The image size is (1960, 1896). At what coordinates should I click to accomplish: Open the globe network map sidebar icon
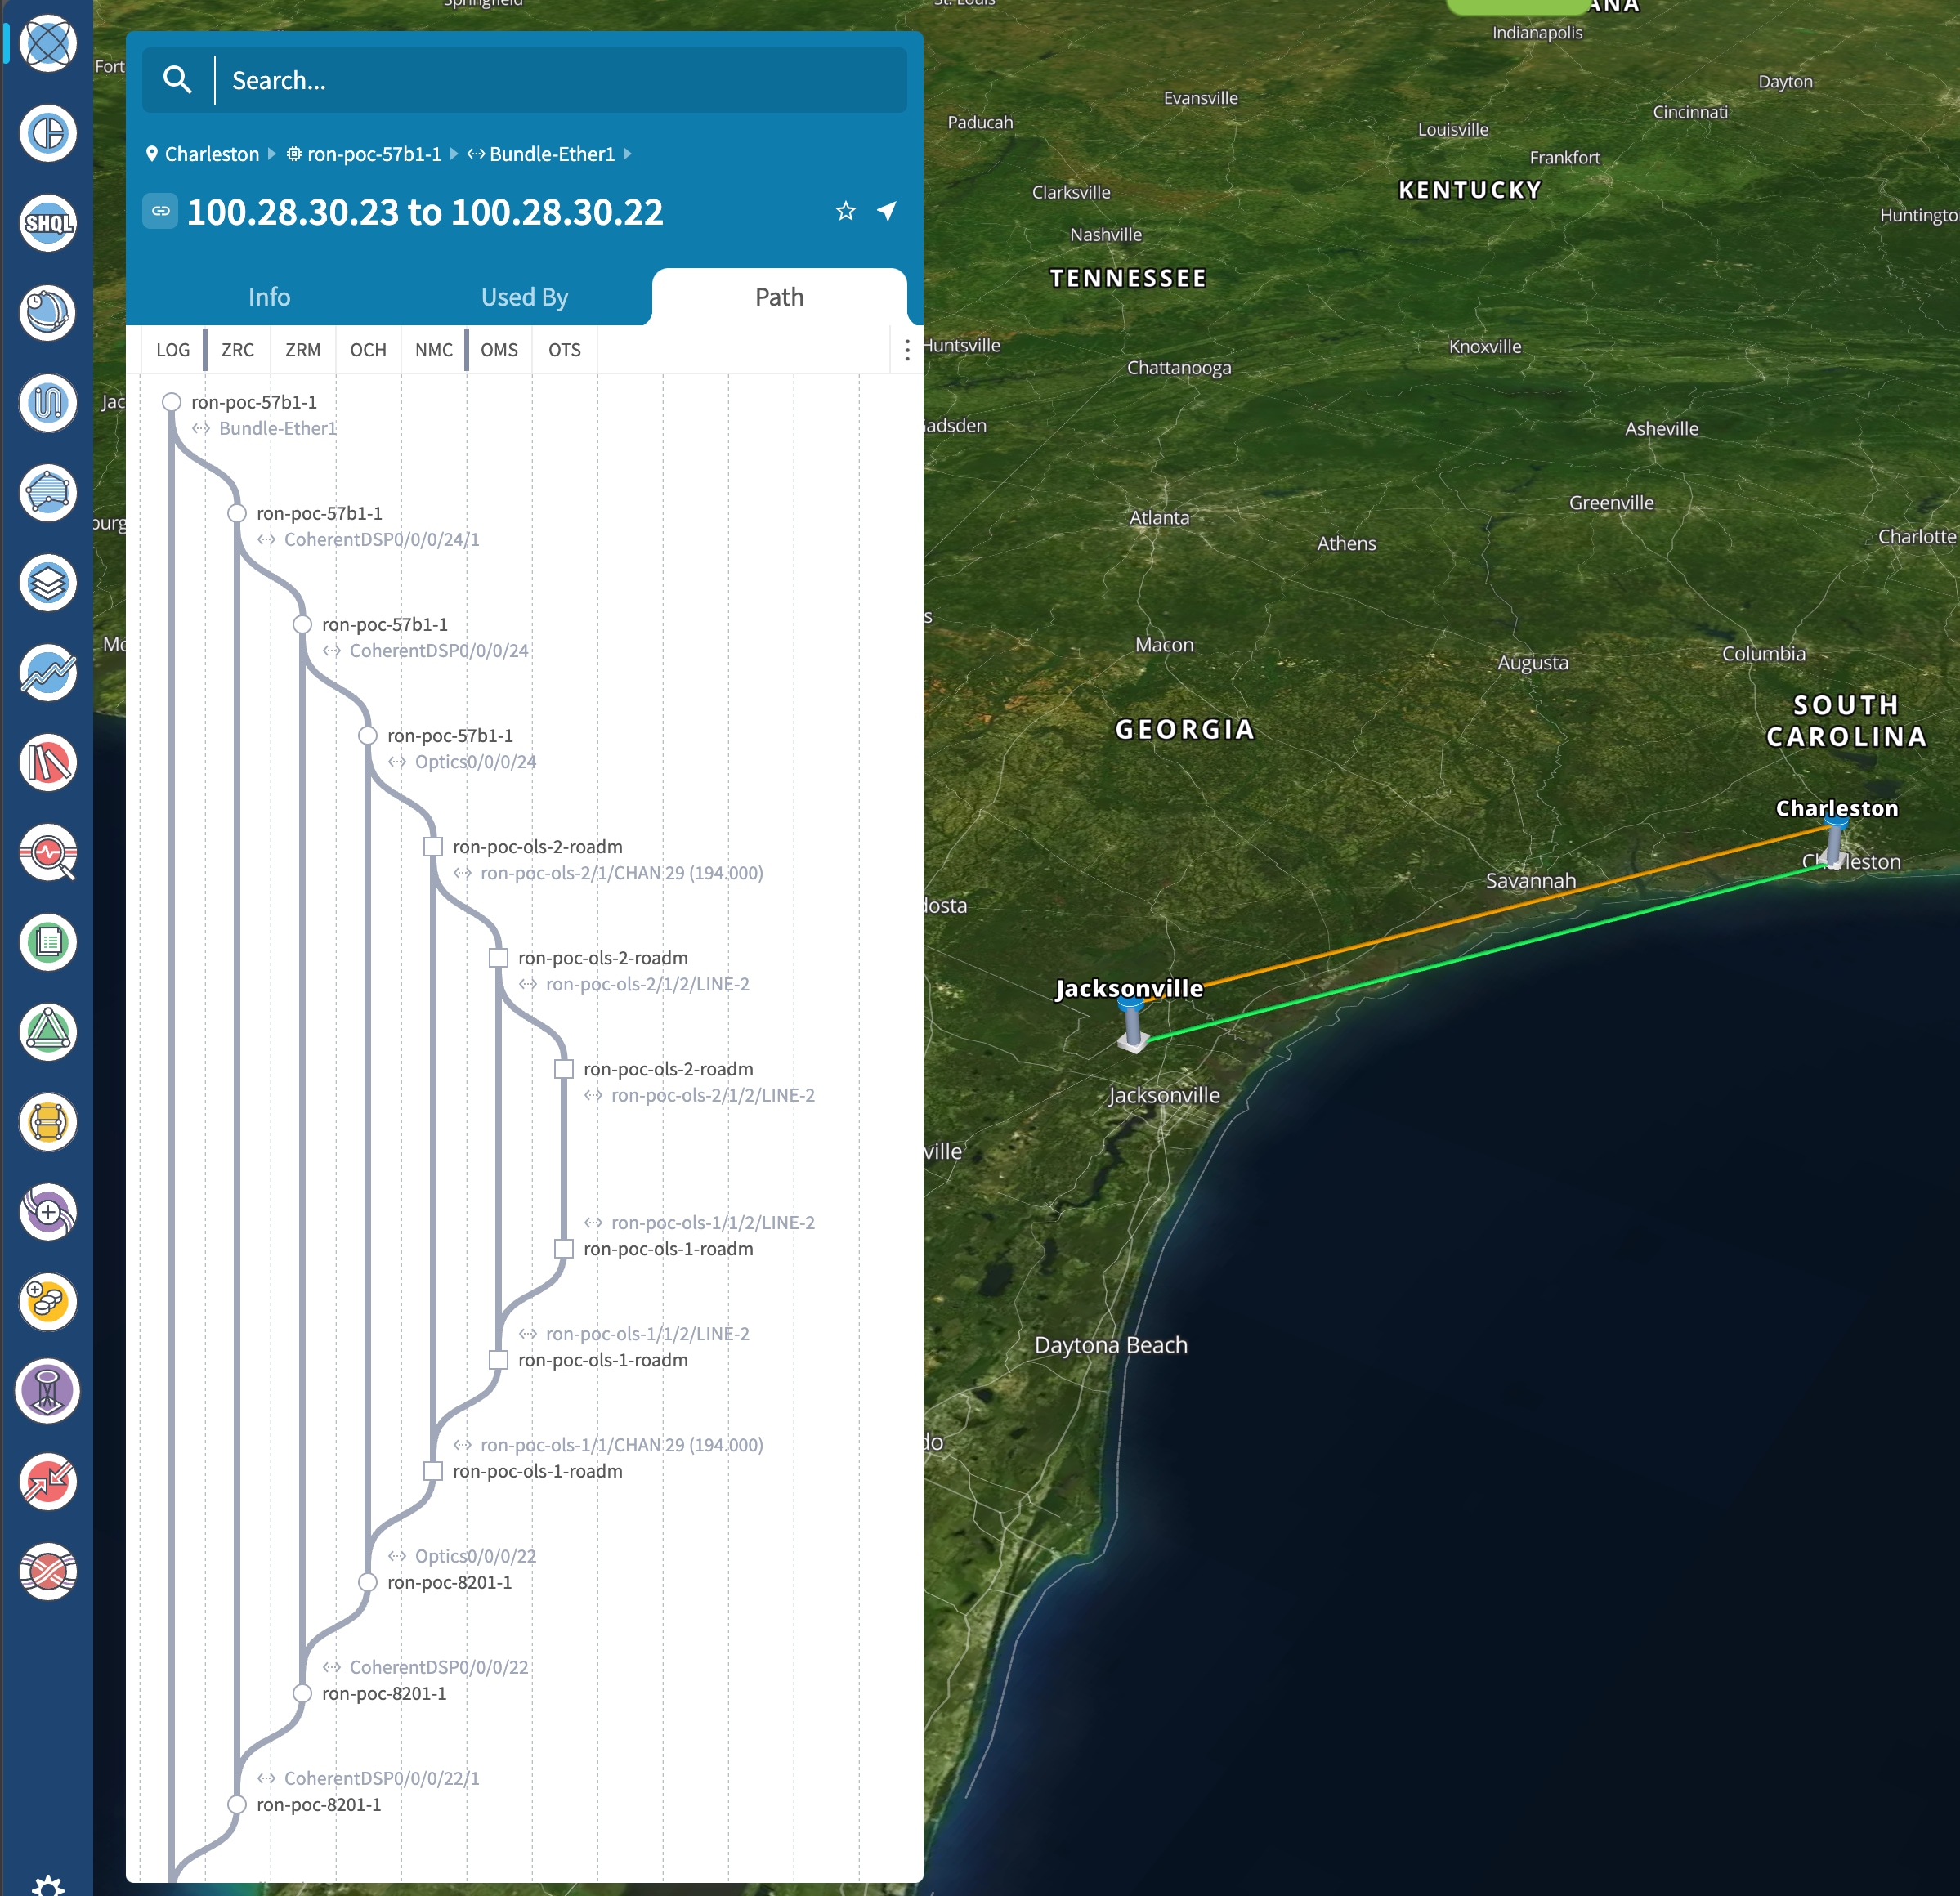[x=48, y=44]
